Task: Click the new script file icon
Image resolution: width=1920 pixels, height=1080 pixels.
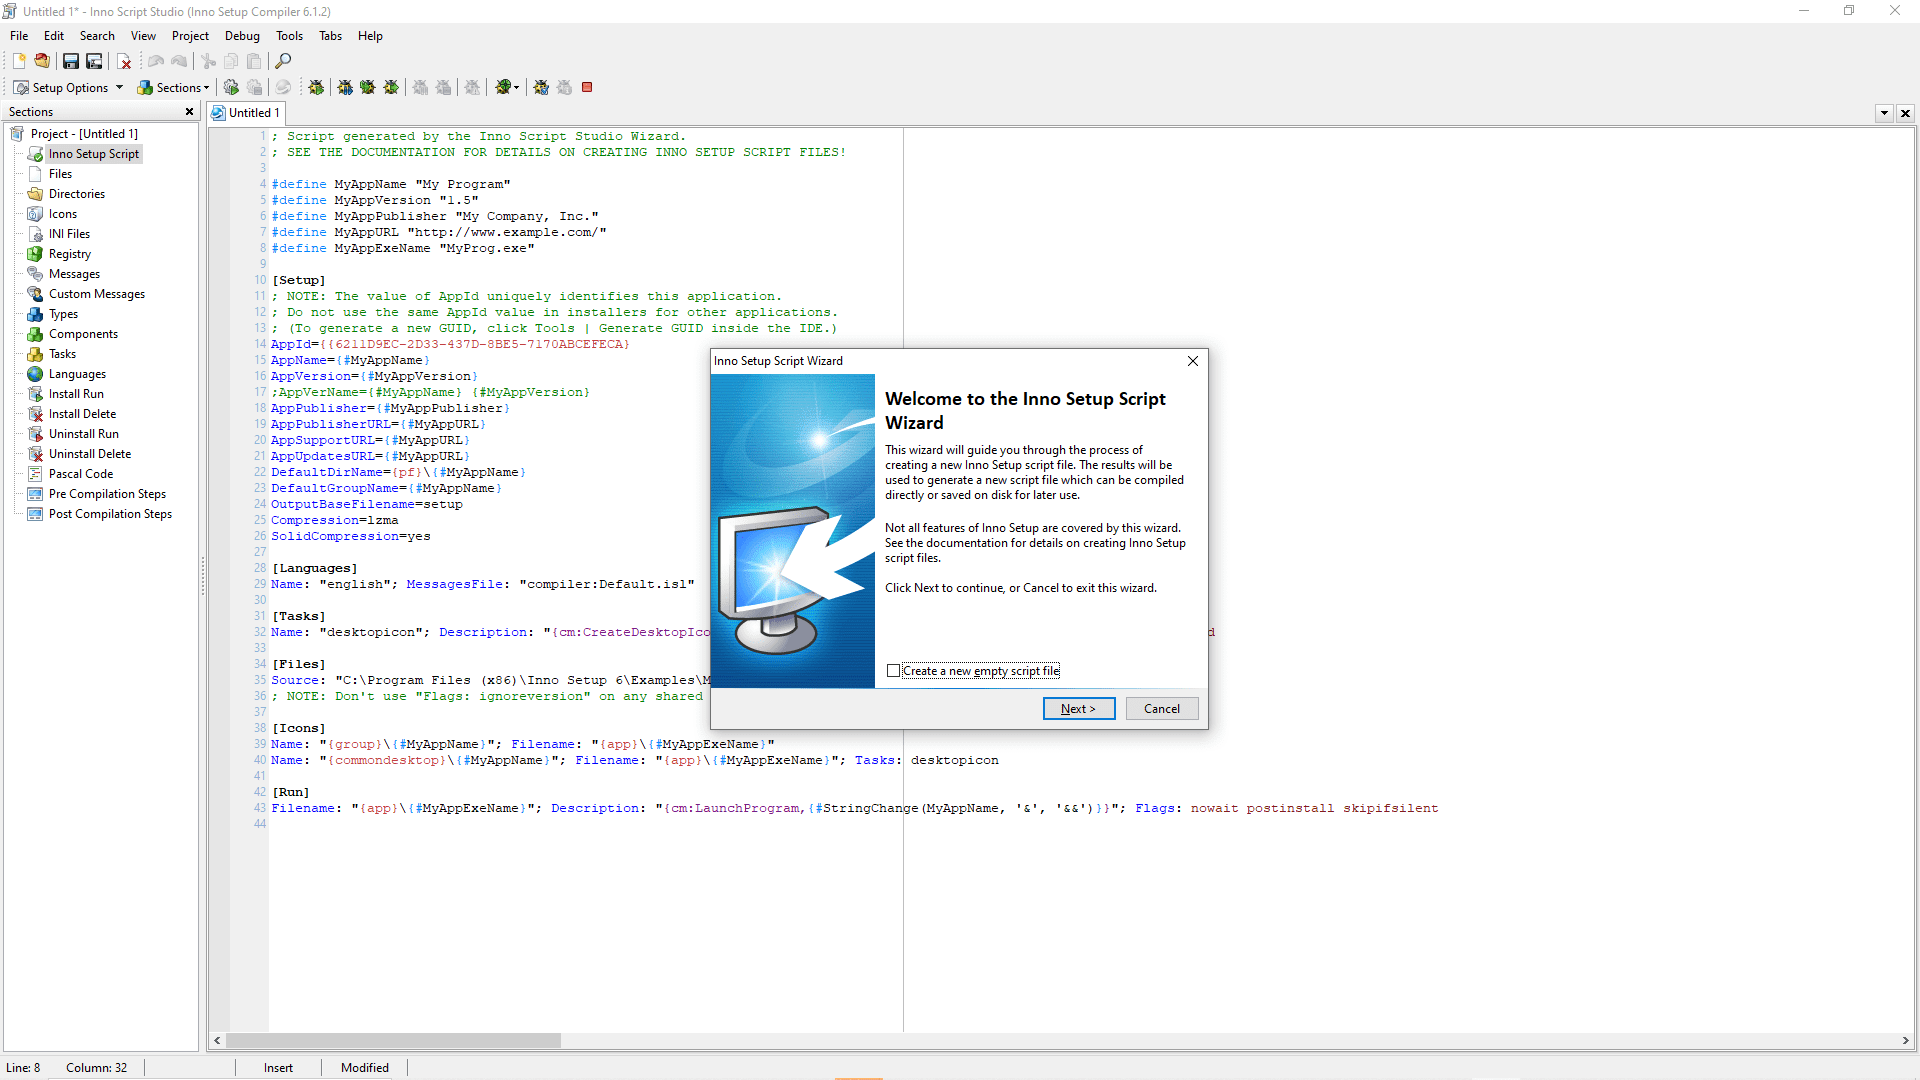Action: click(x=19, y=61)
